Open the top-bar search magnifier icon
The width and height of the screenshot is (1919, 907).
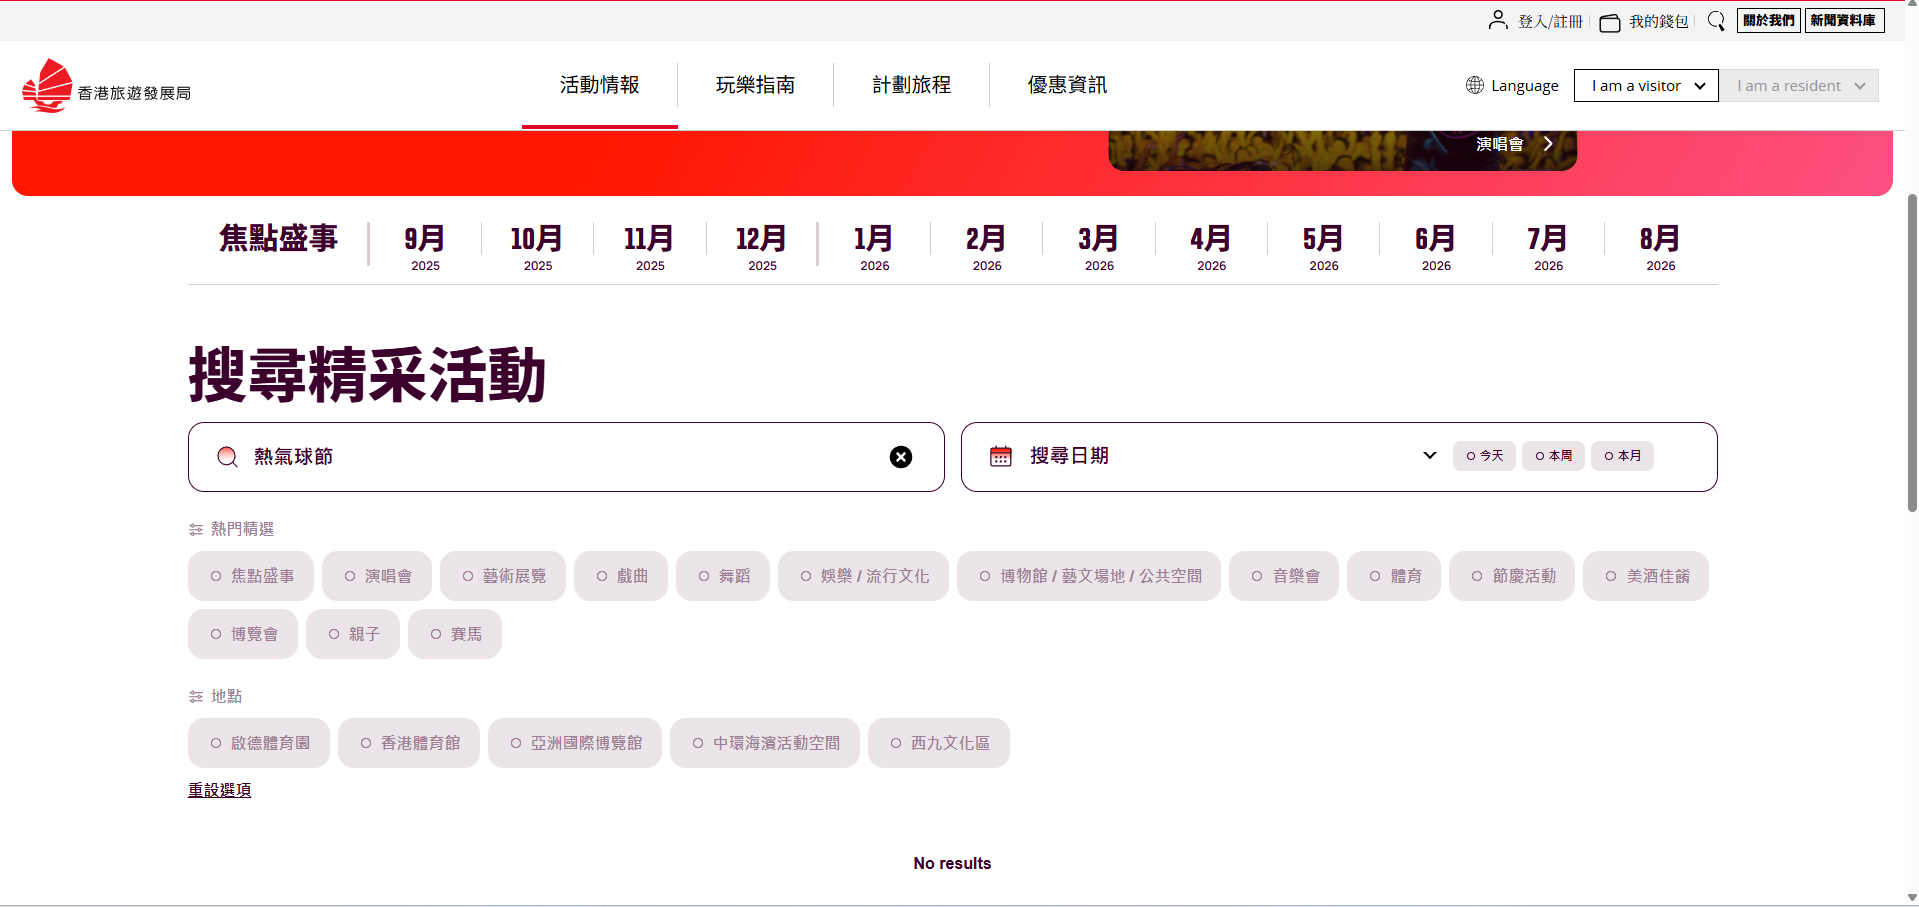pyautogui.click(x=1716, y=21)
